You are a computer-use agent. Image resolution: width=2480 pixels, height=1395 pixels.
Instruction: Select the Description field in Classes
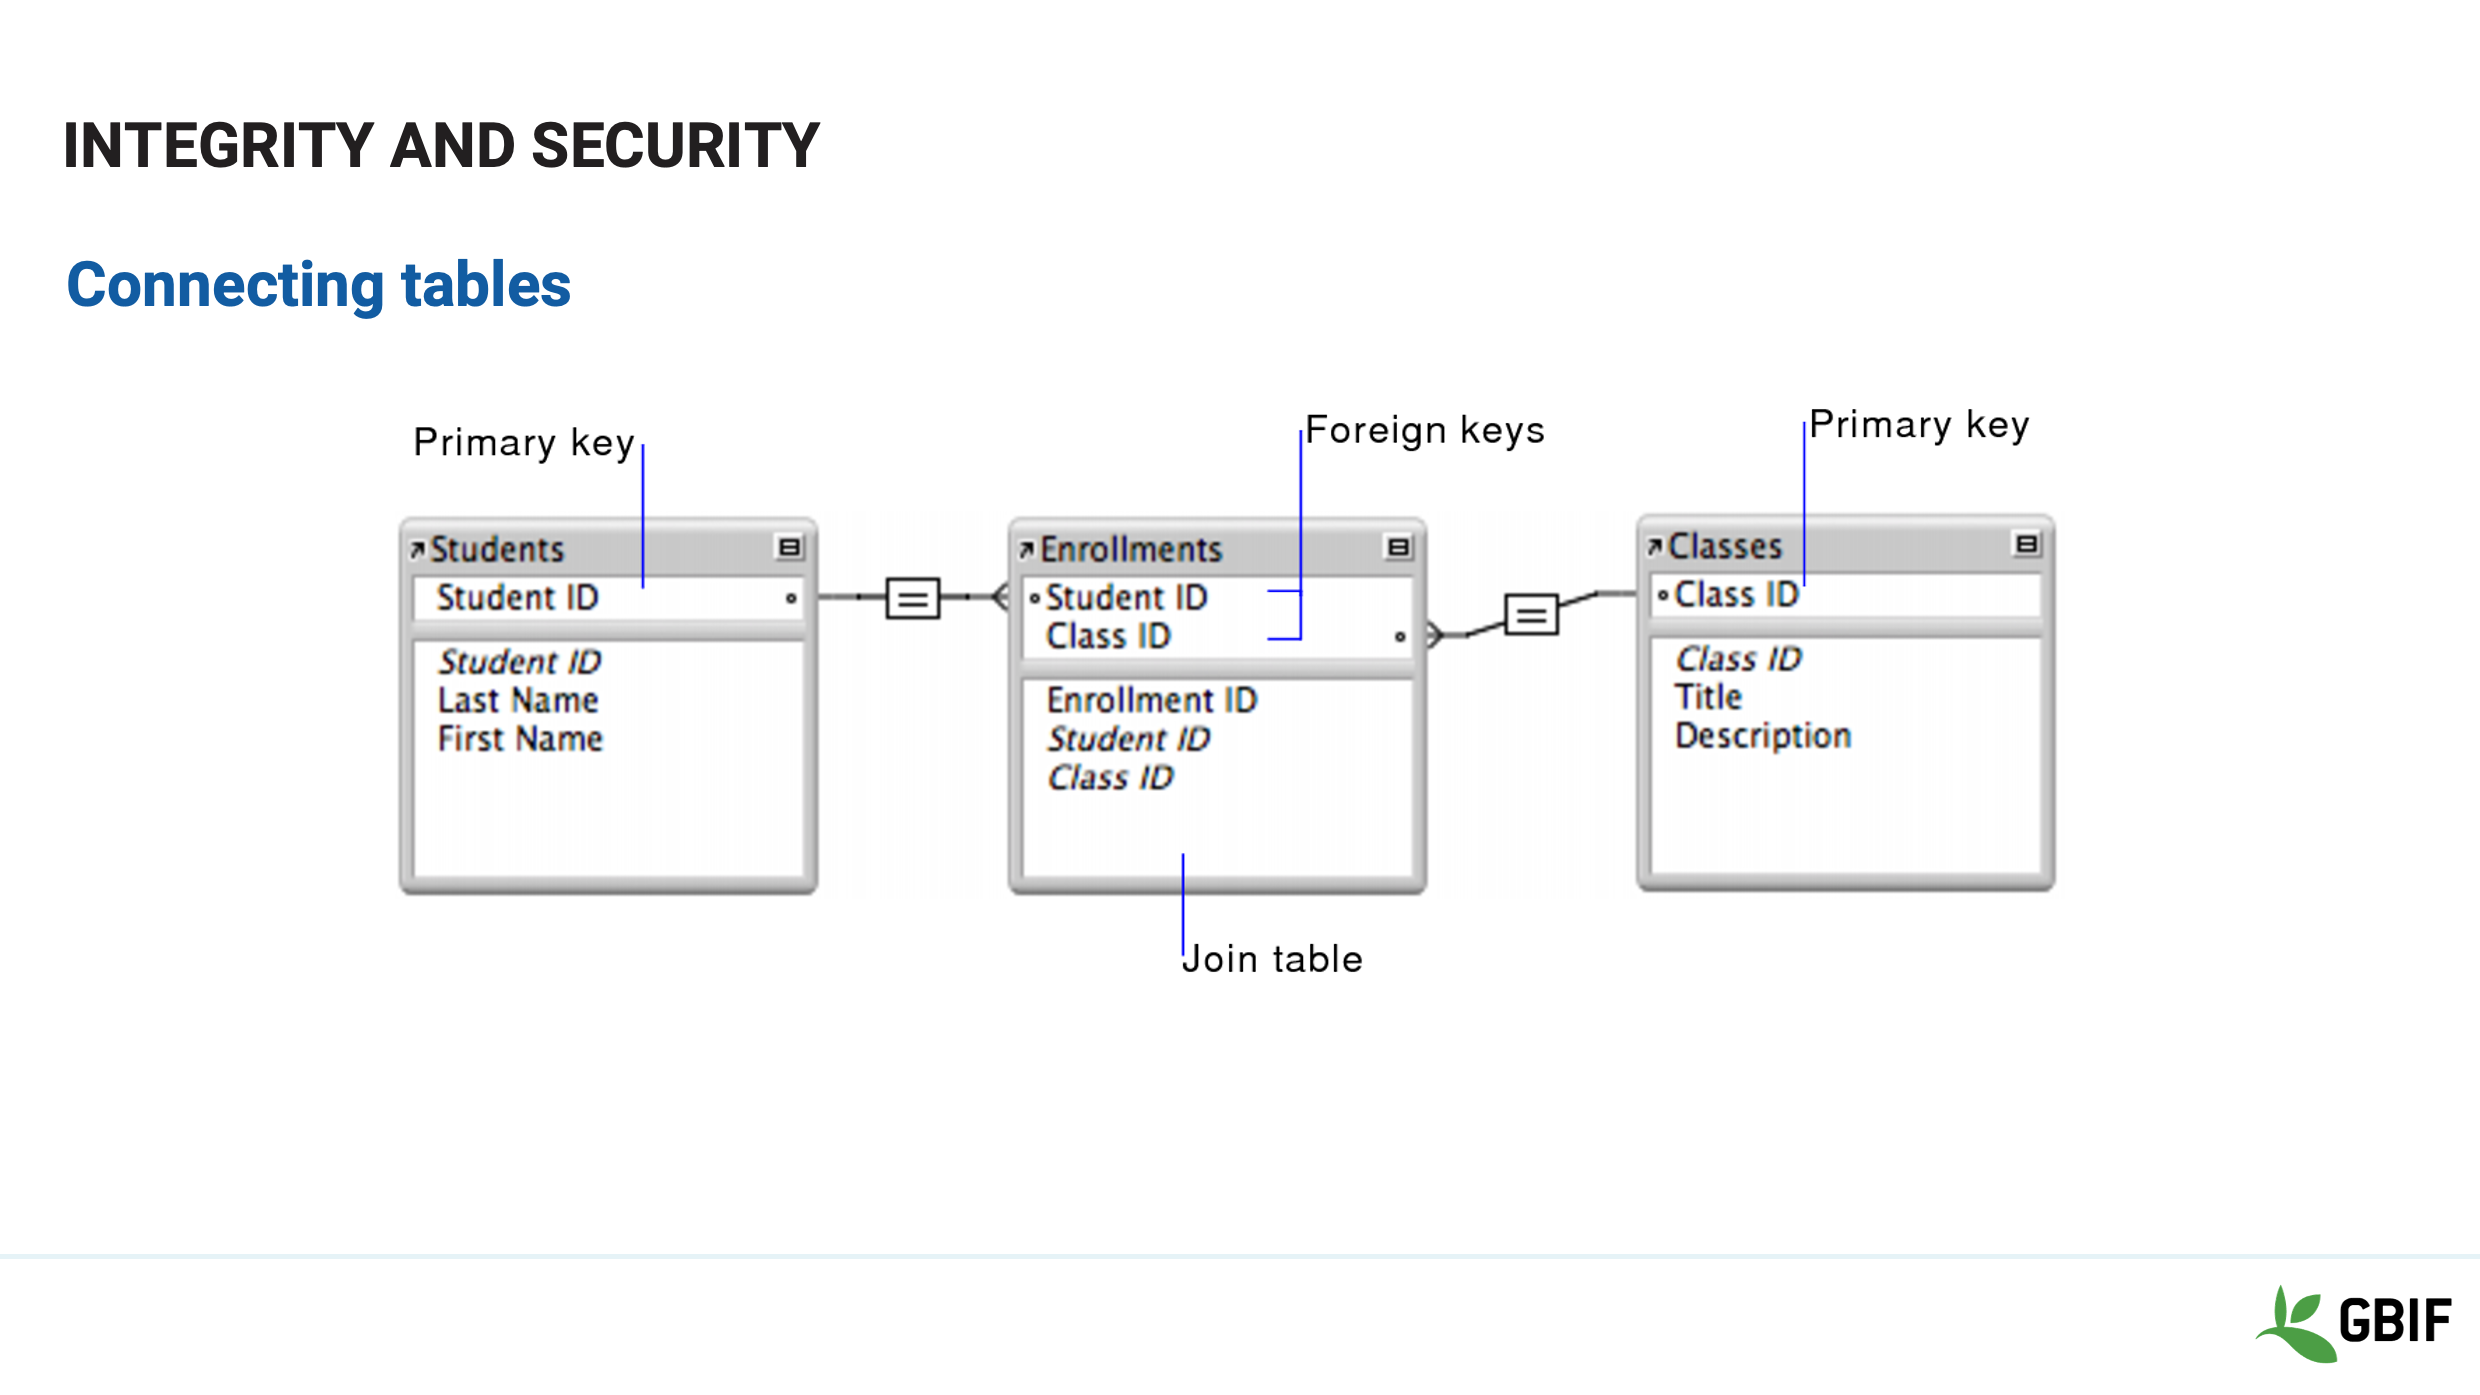[1763, 736]
